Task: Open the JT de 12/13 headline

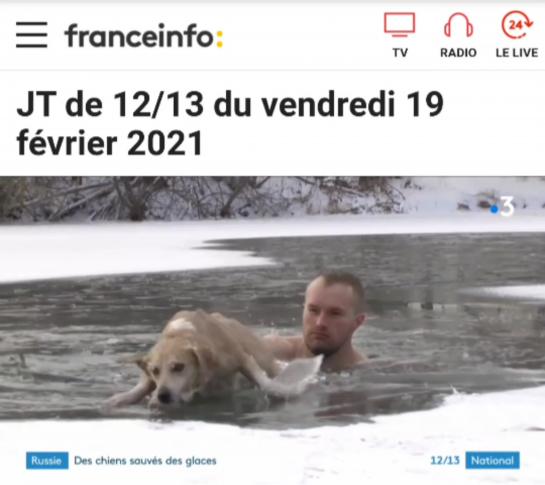Action: tap(230, 123)
